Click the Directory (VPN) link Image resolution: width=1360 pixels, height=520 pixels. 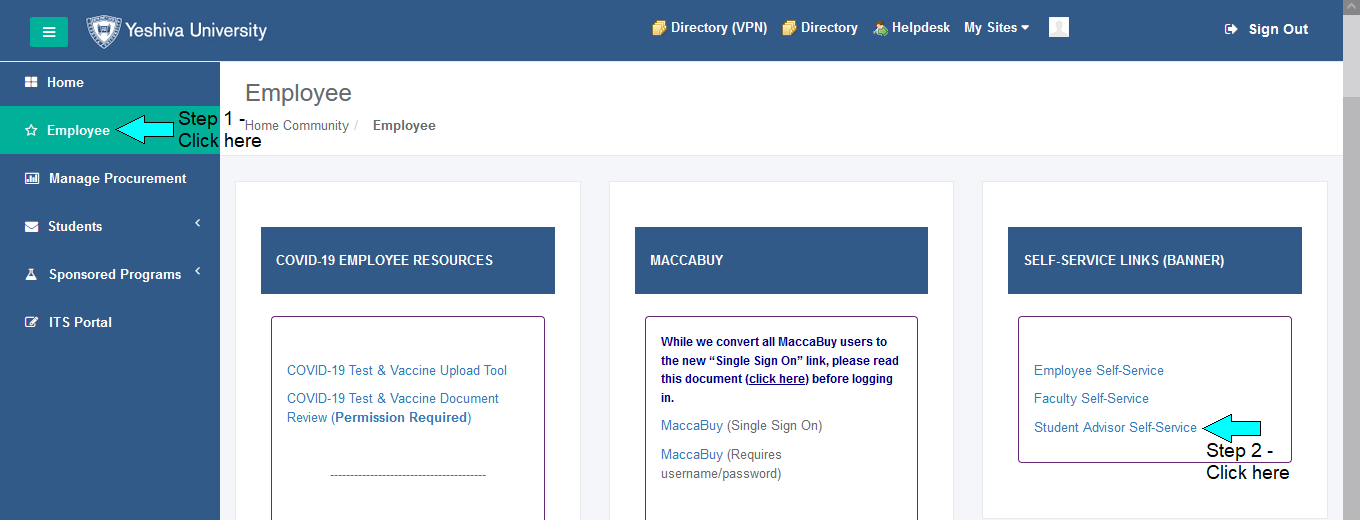click(719, 28)
